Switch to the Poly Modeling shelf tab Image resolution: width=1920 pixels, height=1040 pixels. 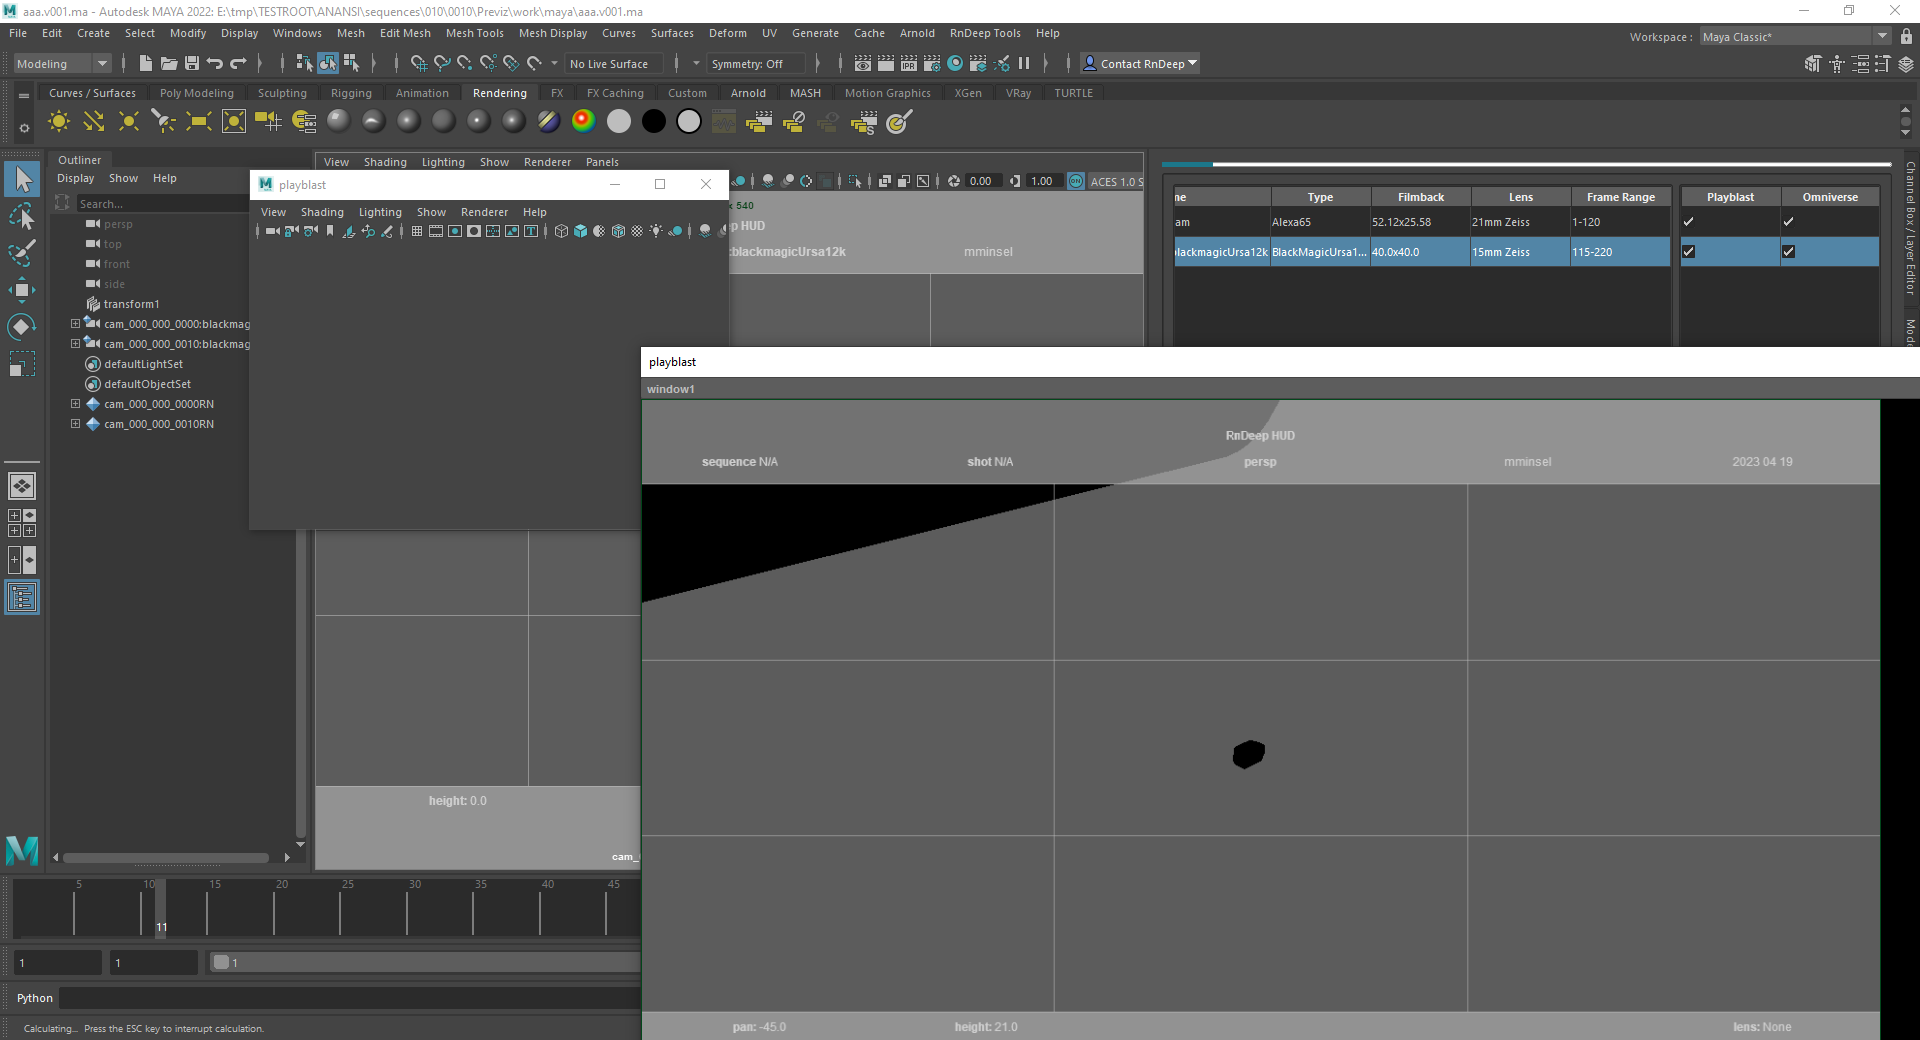[197, 93]
